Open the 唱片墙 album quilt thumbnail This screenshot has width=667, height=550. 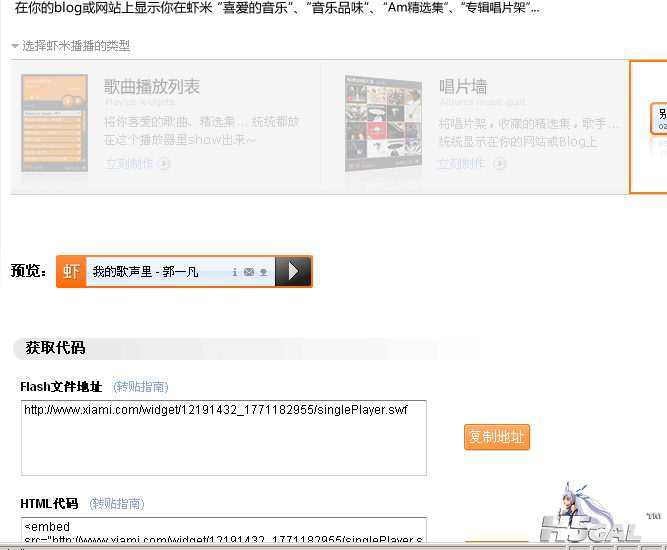pos(383,124)
